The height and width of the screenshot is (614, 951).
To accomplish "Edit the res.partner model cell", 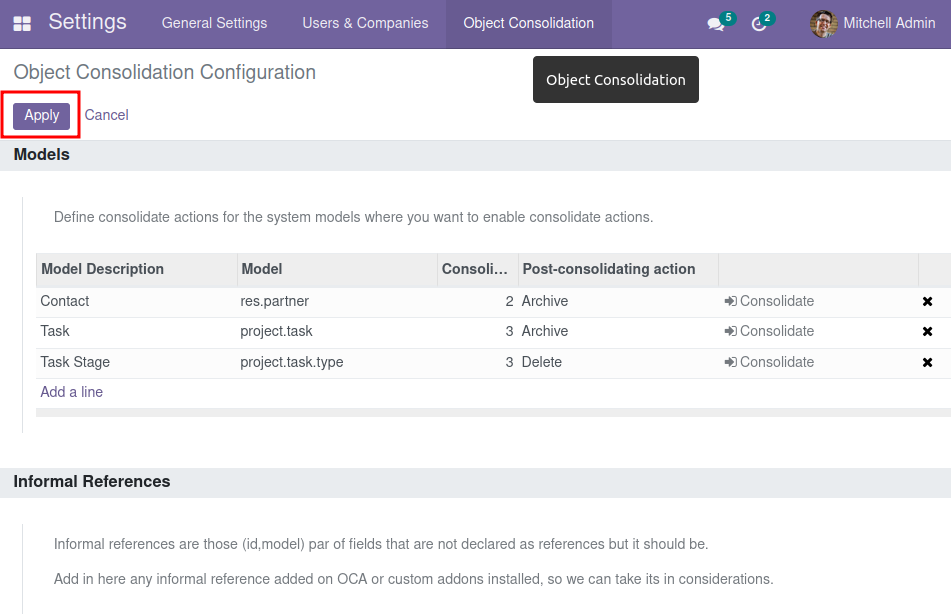I will [x=337, y=302].
